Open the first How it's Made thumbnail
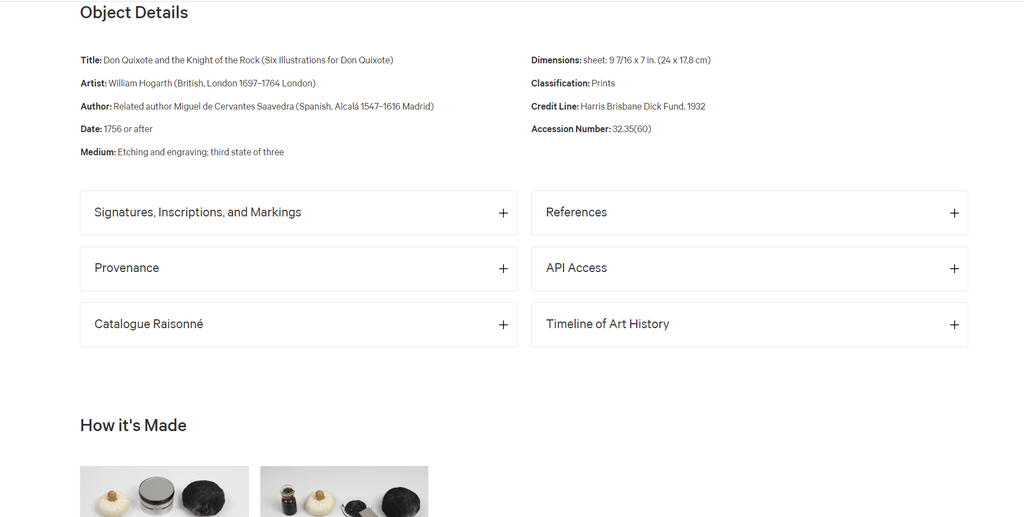Image resolution: width=1024 pixels, height=517 pixels. [x=165, y=492]
